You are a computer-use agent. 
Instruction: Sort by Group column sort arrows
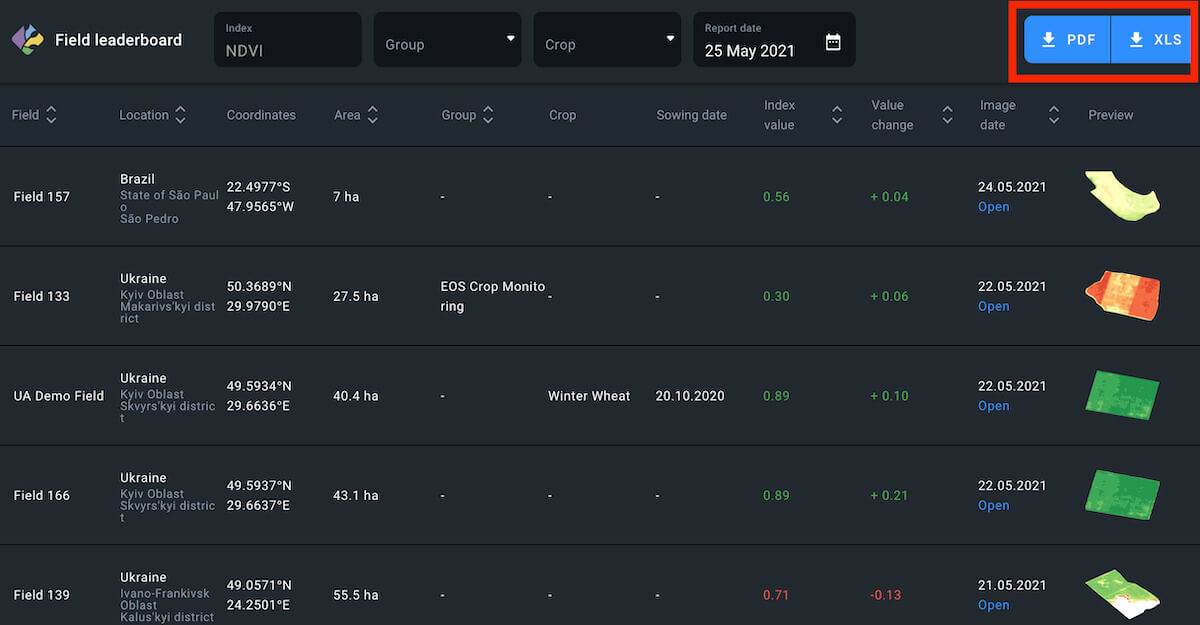[x=488, y=115]
